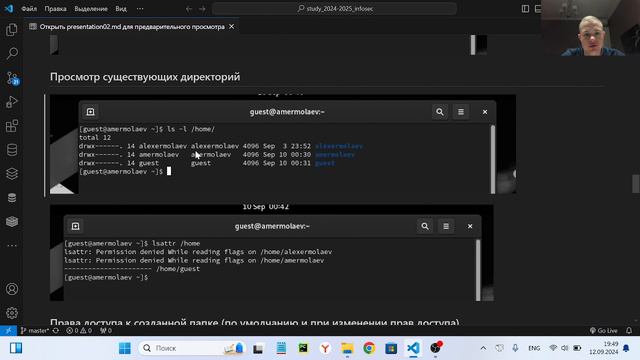Open the master branch selector
Image resolution: width=640 pixels, height=360 pixels.
pyautogui.click(x=35, y=331)
